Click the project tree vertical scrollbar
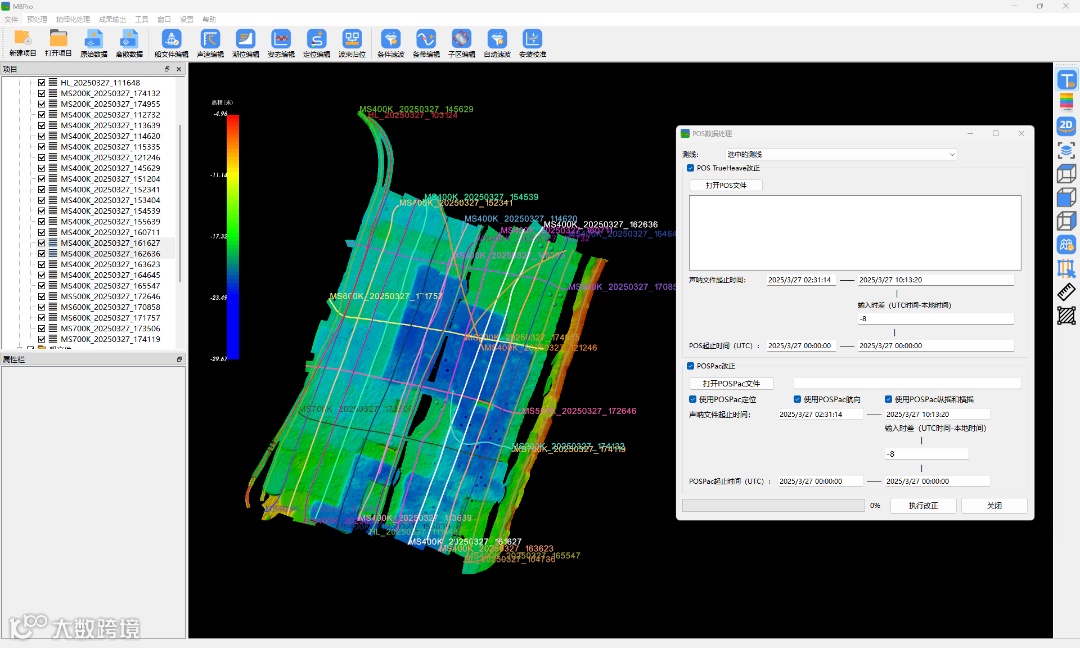The image size is (1080, 648). coord(180,203)
